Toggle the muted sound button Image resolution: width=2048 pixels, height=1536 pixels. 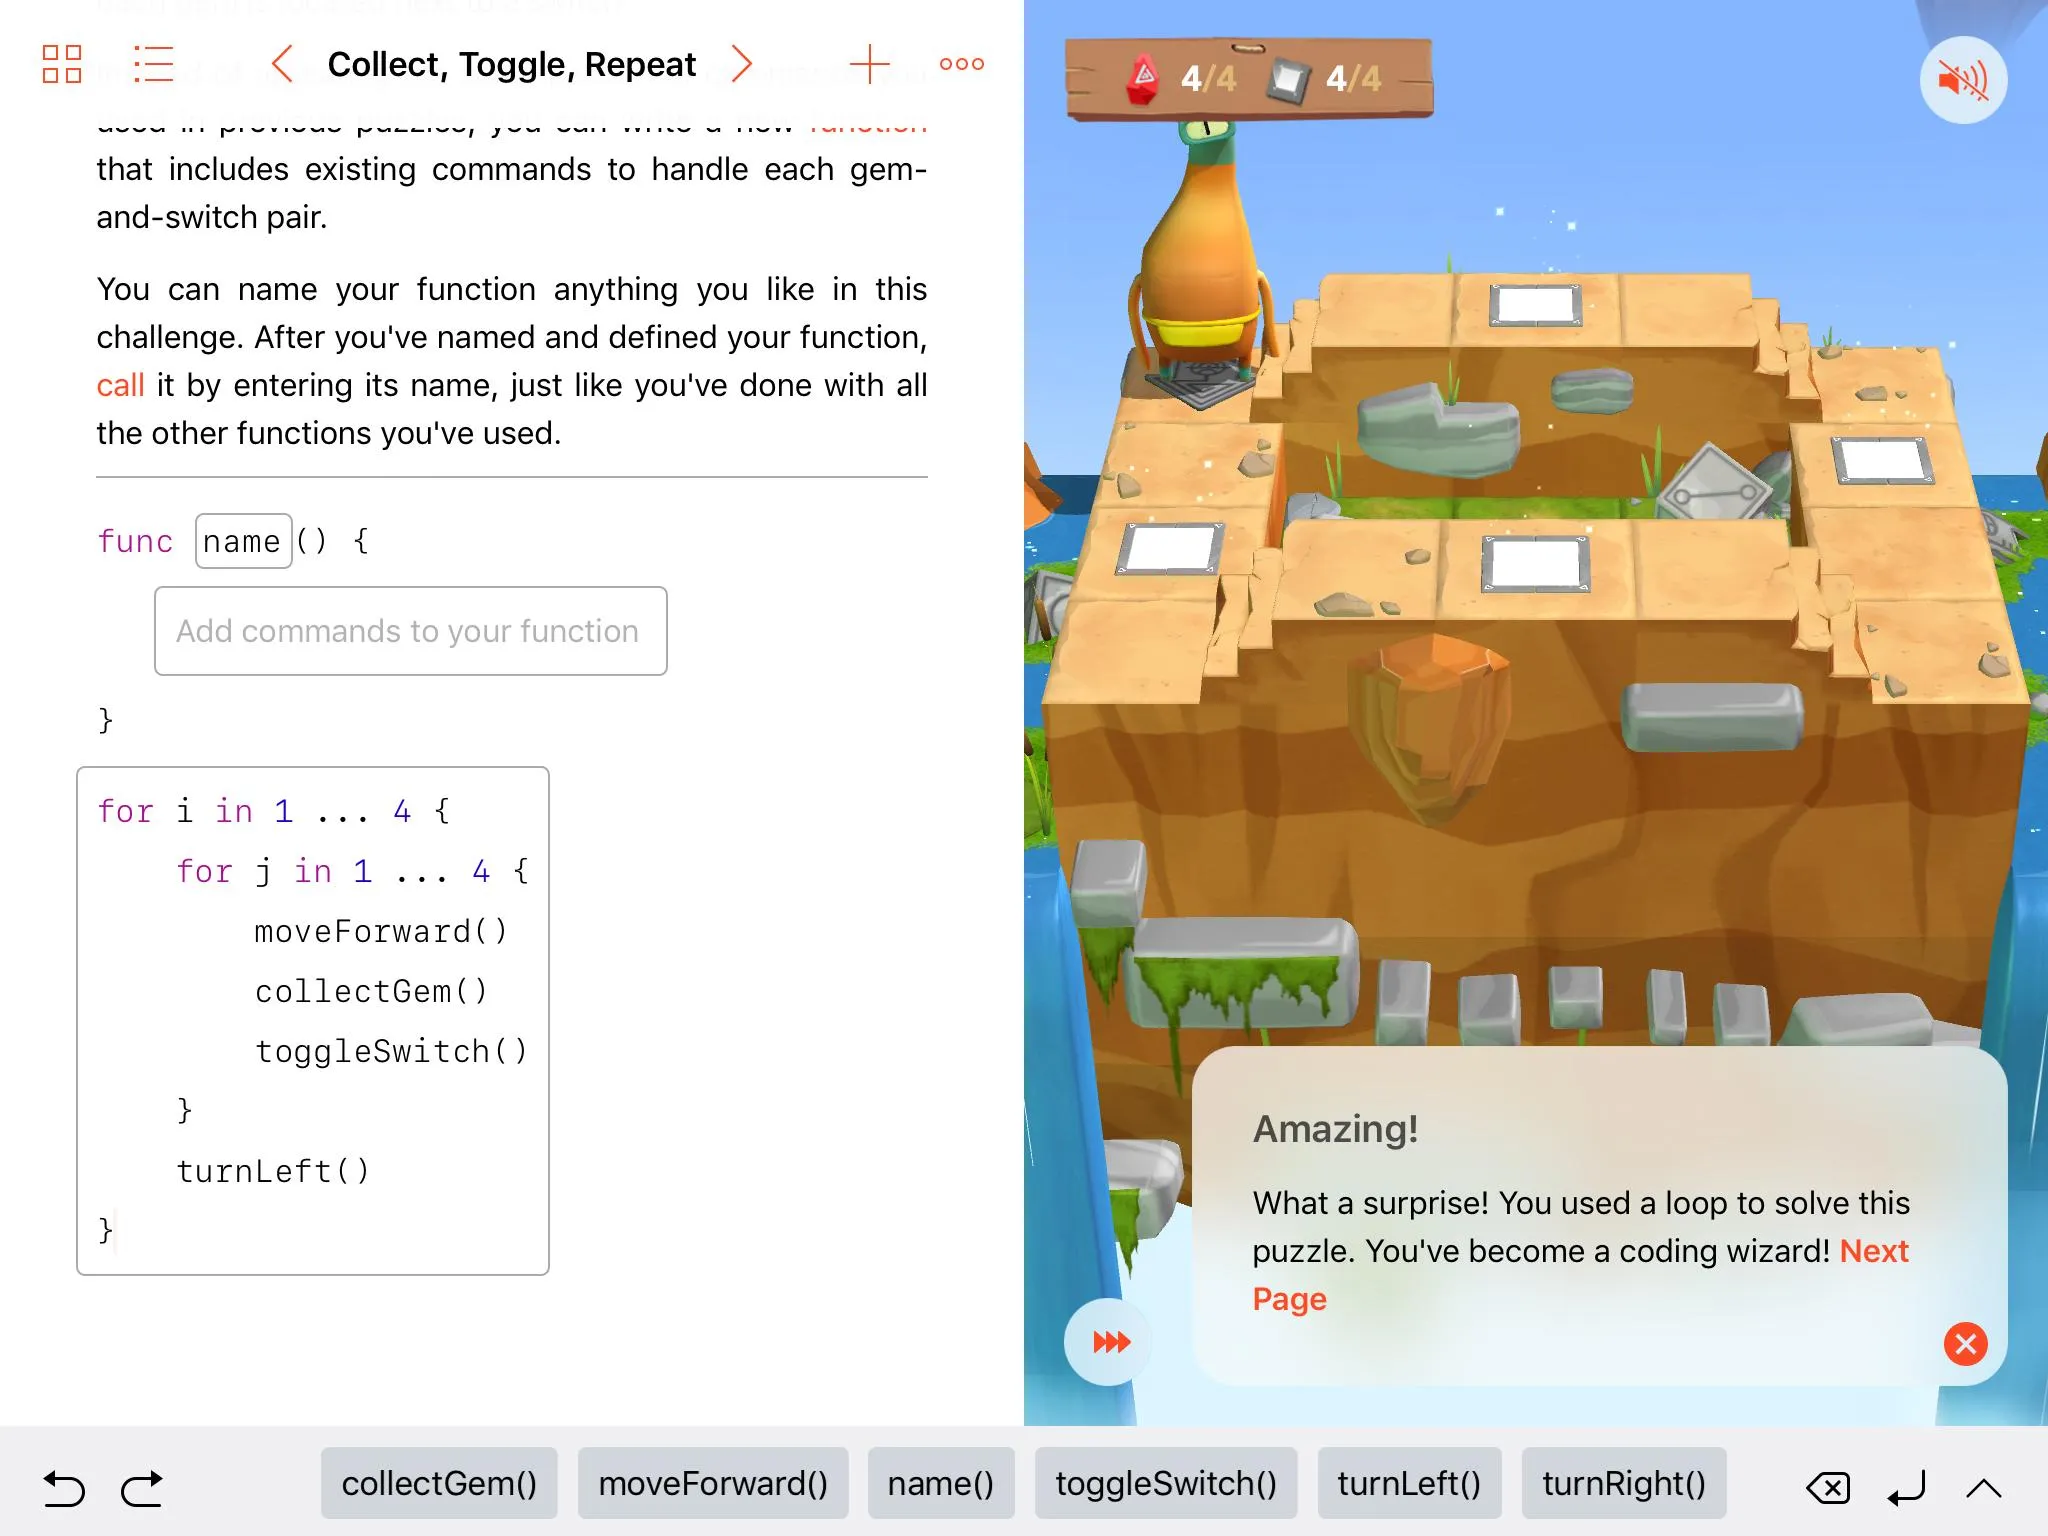tap(1962, 80)
